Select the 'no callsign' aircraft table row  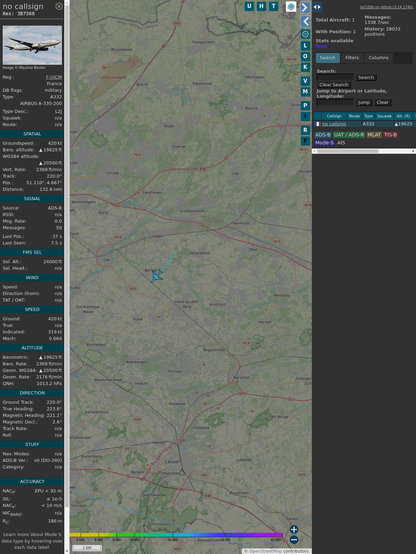pos(365,124)
